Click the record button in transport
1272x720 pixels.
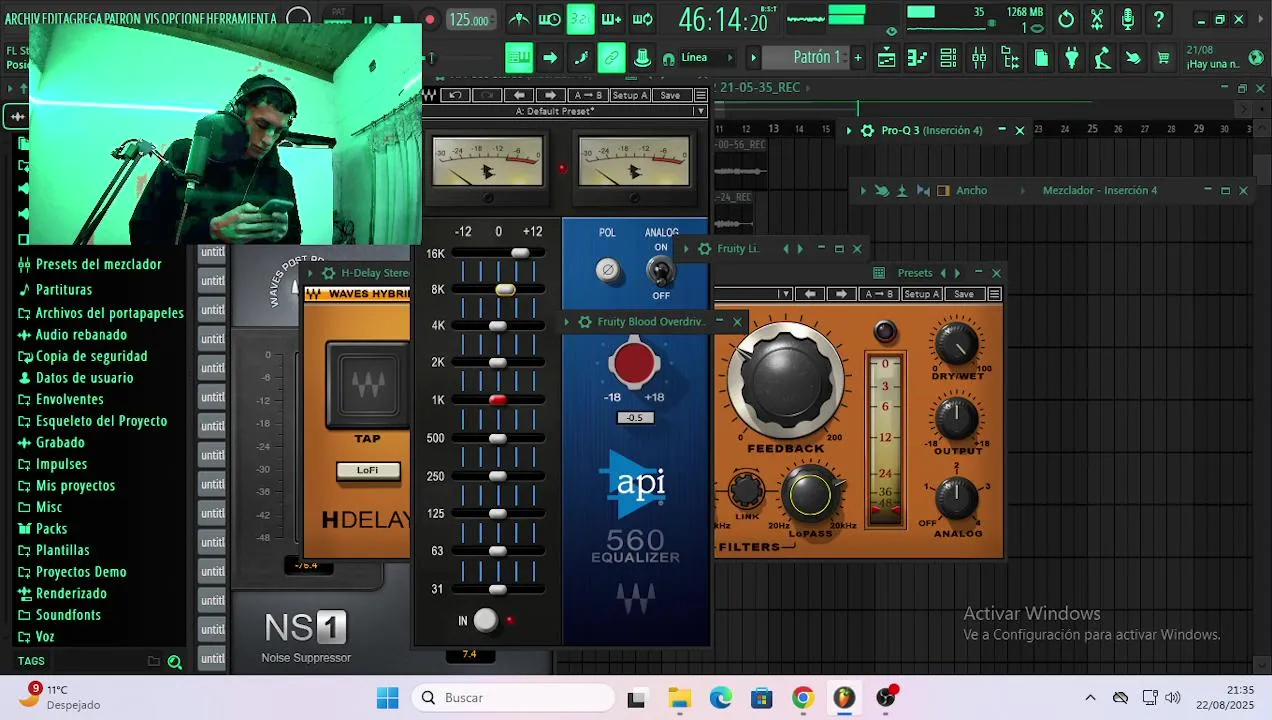[x=430, y=19]
